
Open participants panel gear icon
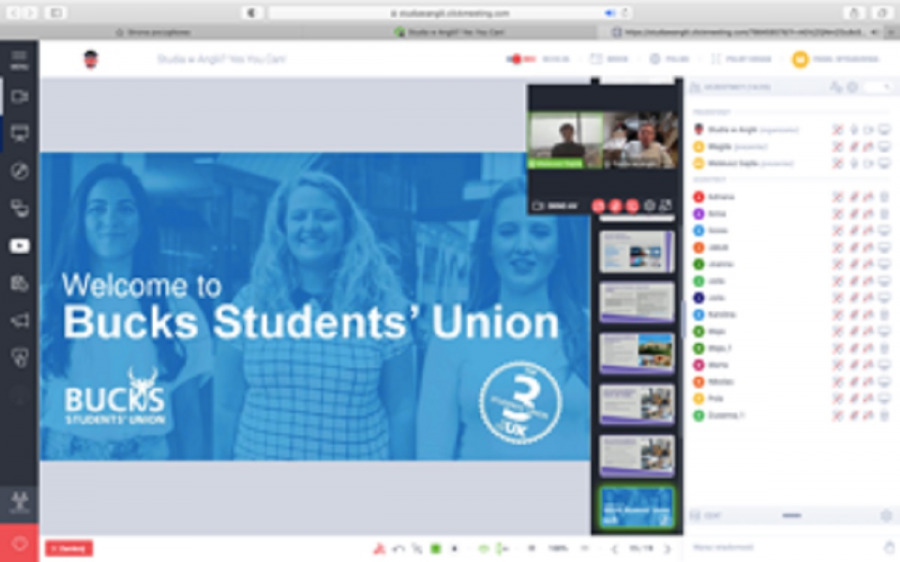852,87
